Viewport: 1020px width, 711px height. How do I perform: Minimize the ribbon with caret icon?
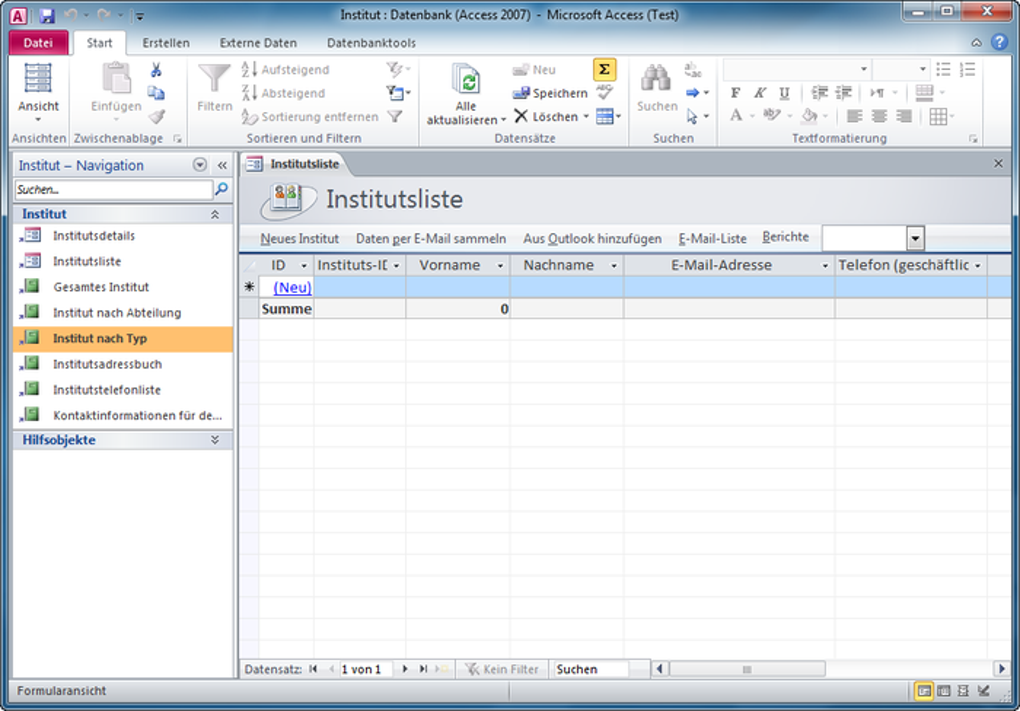(x=976, y=43)
